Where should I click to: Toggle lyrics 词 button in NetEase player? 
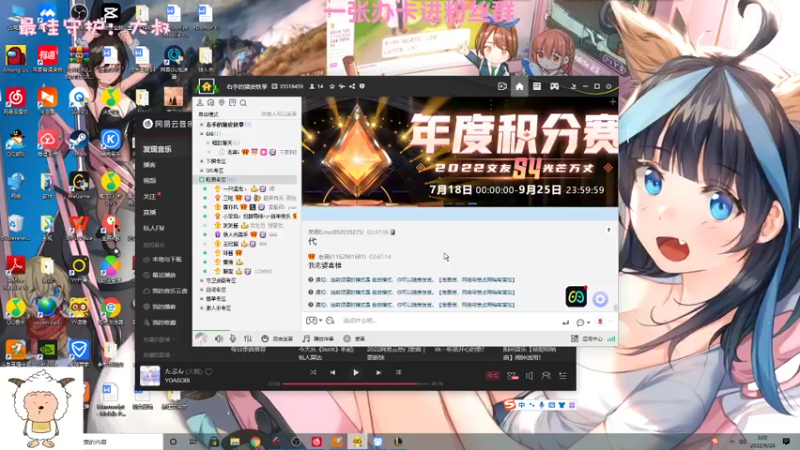click(x=398, y=373)
